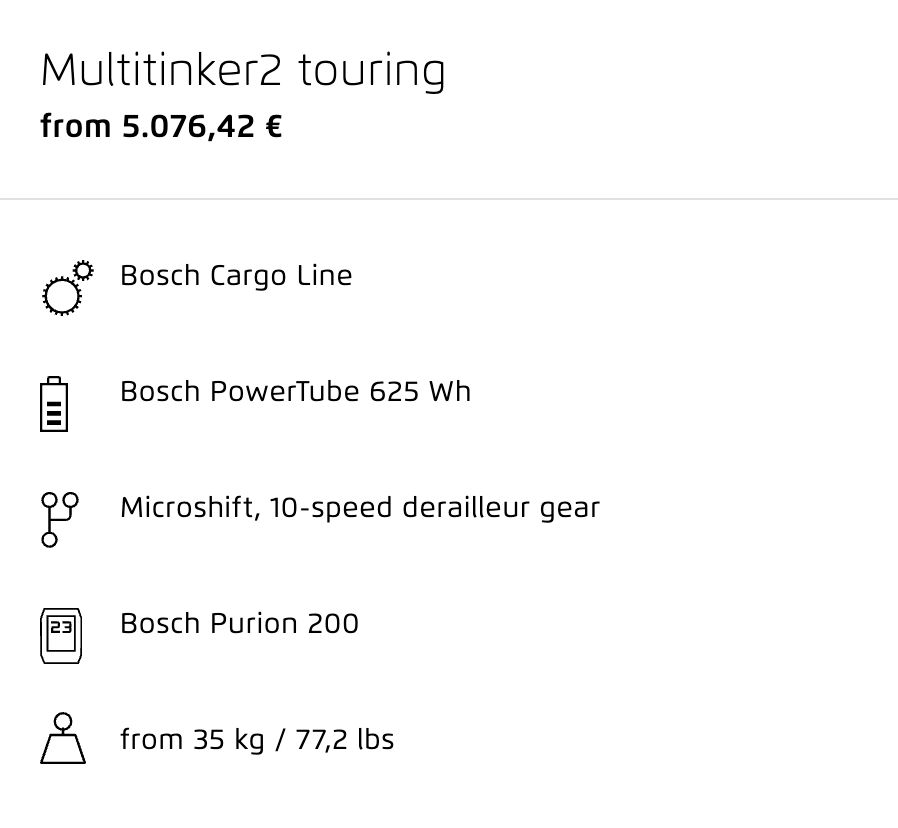
Task: Click the horizontal divider below the price
Action: tap(449, 199)
